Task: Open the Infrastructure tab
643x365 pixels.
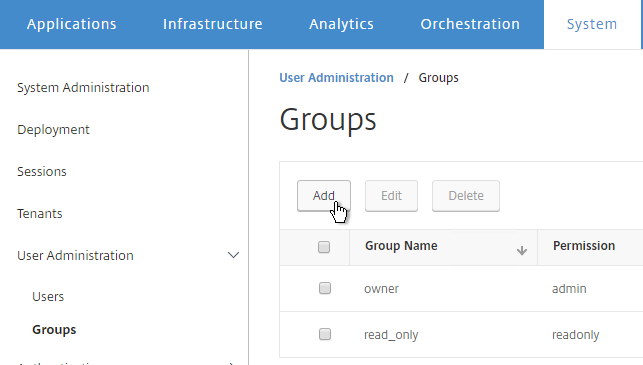Action: click(212, 24)
